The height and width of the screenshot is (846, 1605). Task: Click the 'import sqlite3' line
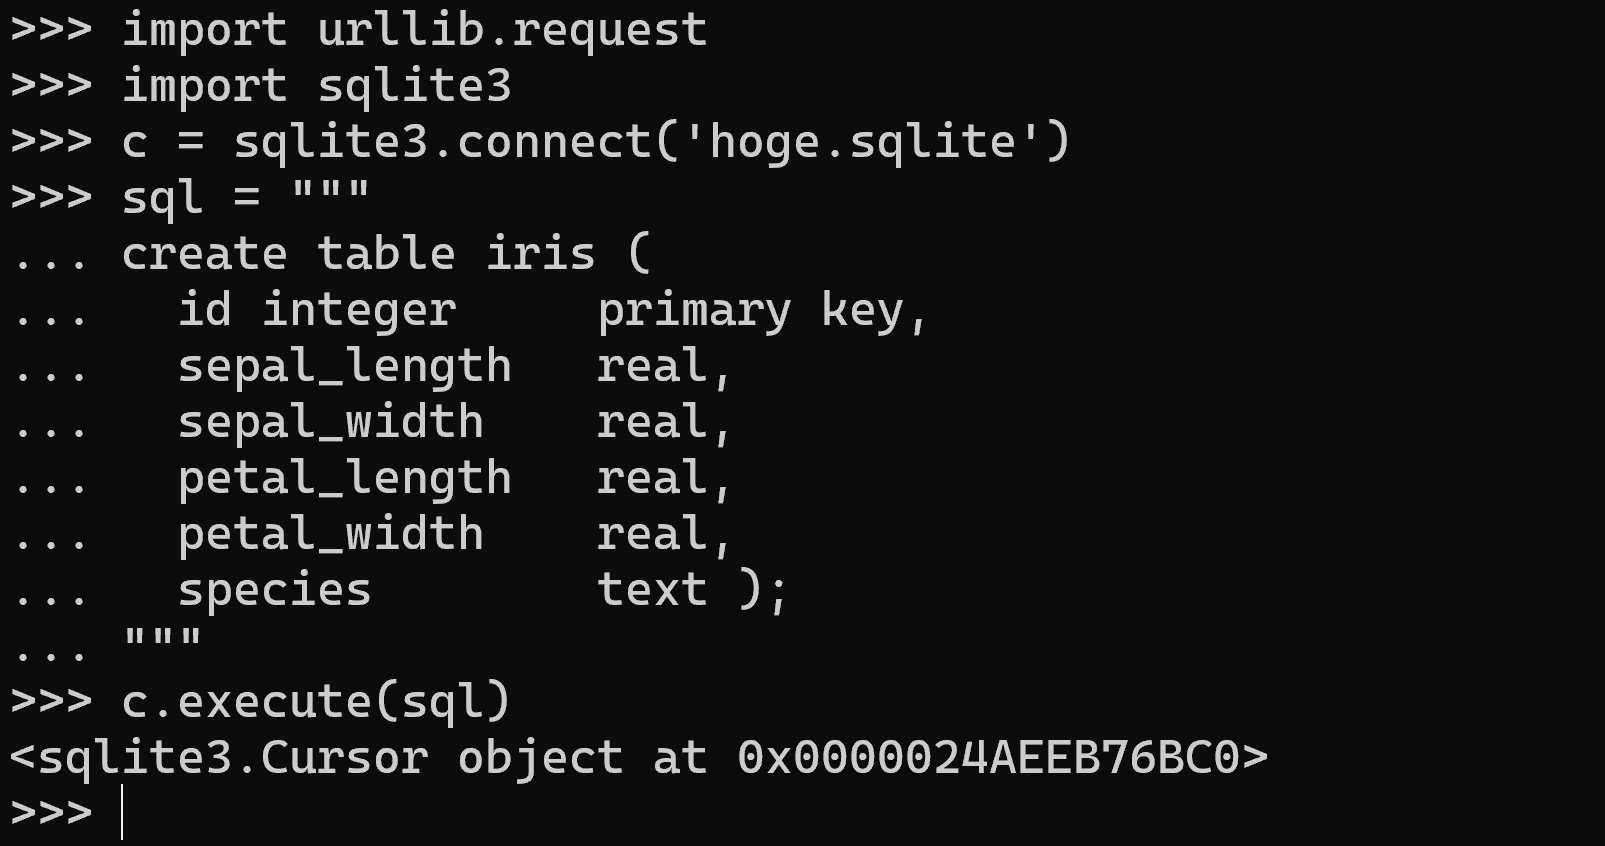coord(316,86)
